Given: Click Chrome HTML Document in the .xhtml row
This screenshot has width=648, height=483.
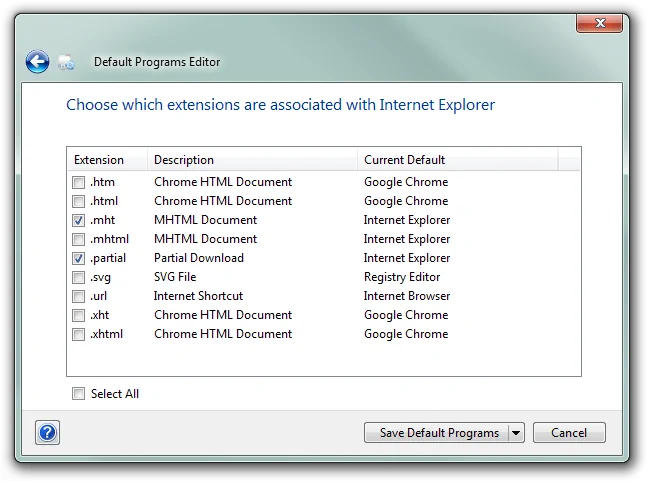Looking at the screenshot, I should click(223, 334).
